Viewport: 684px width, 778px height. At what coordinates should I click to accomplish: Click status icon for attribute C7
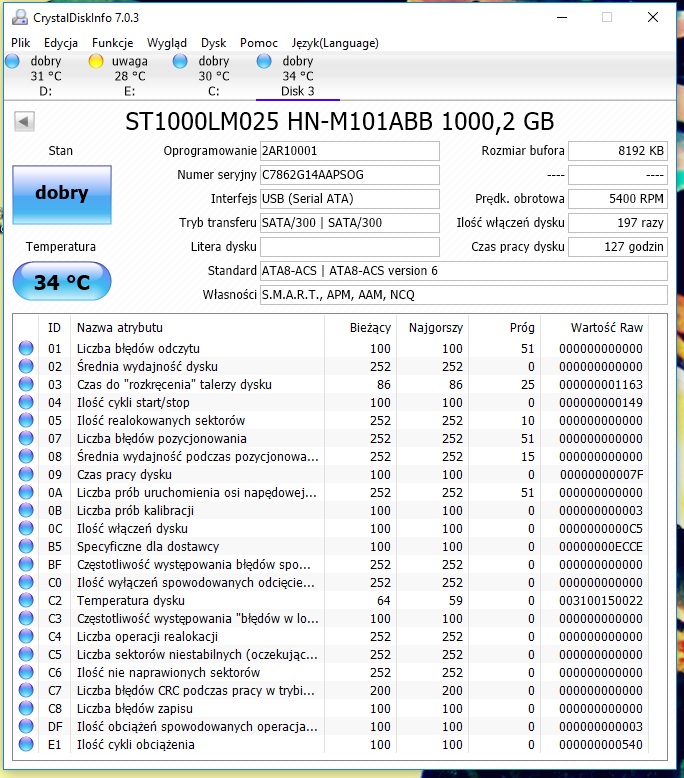(26, 690)
